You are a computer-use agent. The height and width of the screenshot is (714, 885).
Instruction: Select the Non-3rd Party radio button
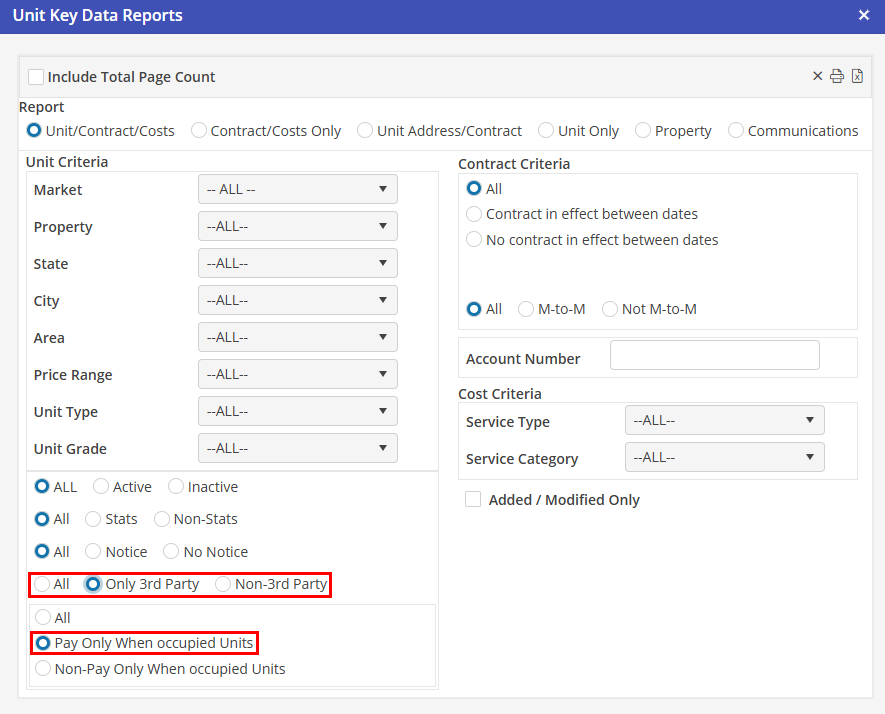(x=224, y=584)
